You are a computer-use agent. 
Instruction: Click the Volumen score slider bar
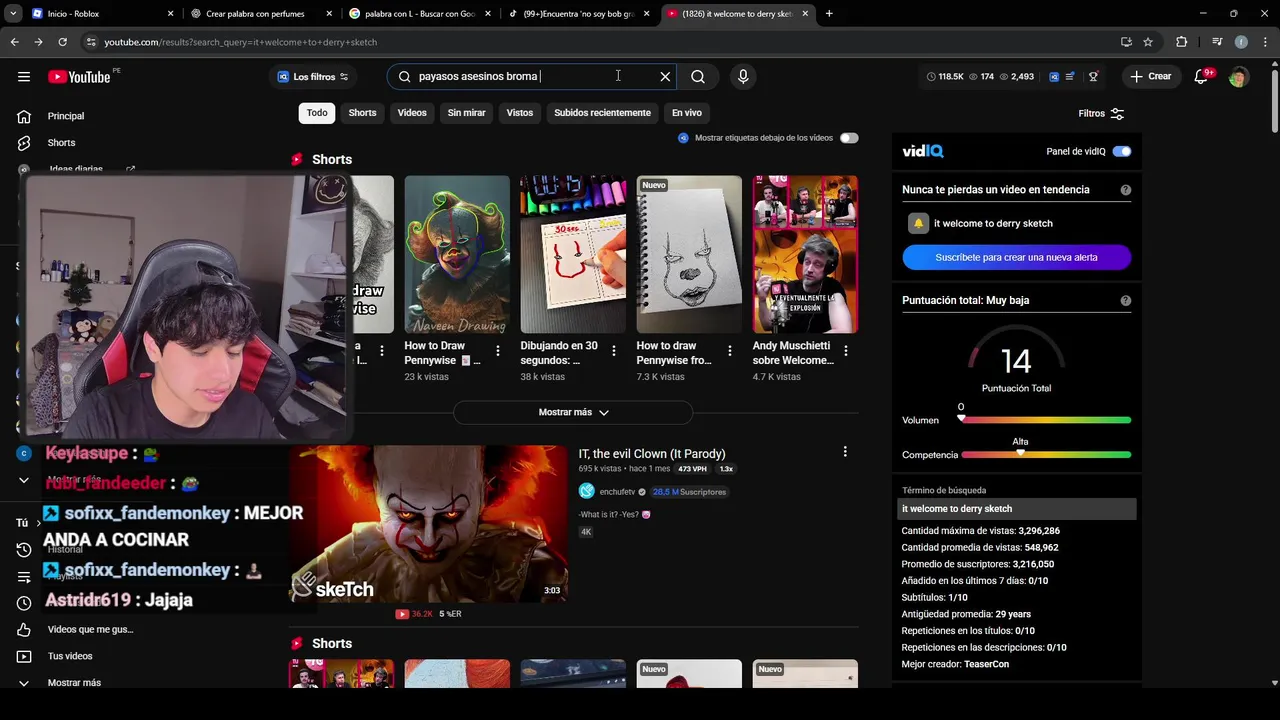(1046, 420)
